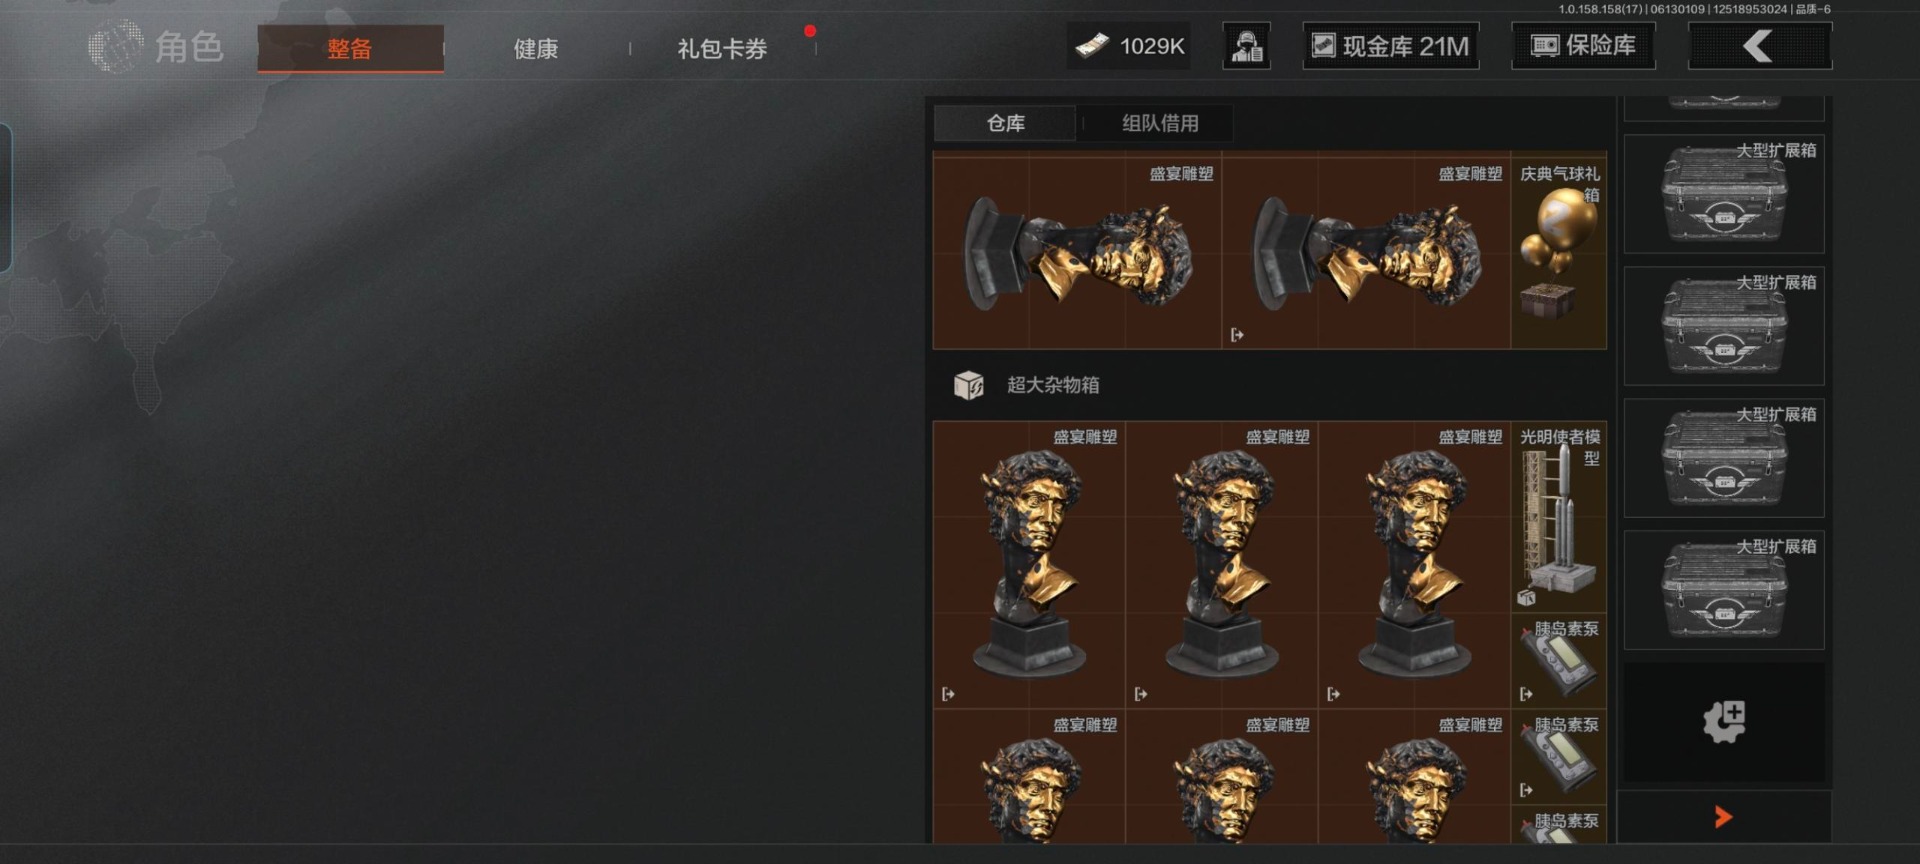Open 现金库 21M button
Image resolution: width=1920 pixels, height=864 pixels.
(1391, 46)
